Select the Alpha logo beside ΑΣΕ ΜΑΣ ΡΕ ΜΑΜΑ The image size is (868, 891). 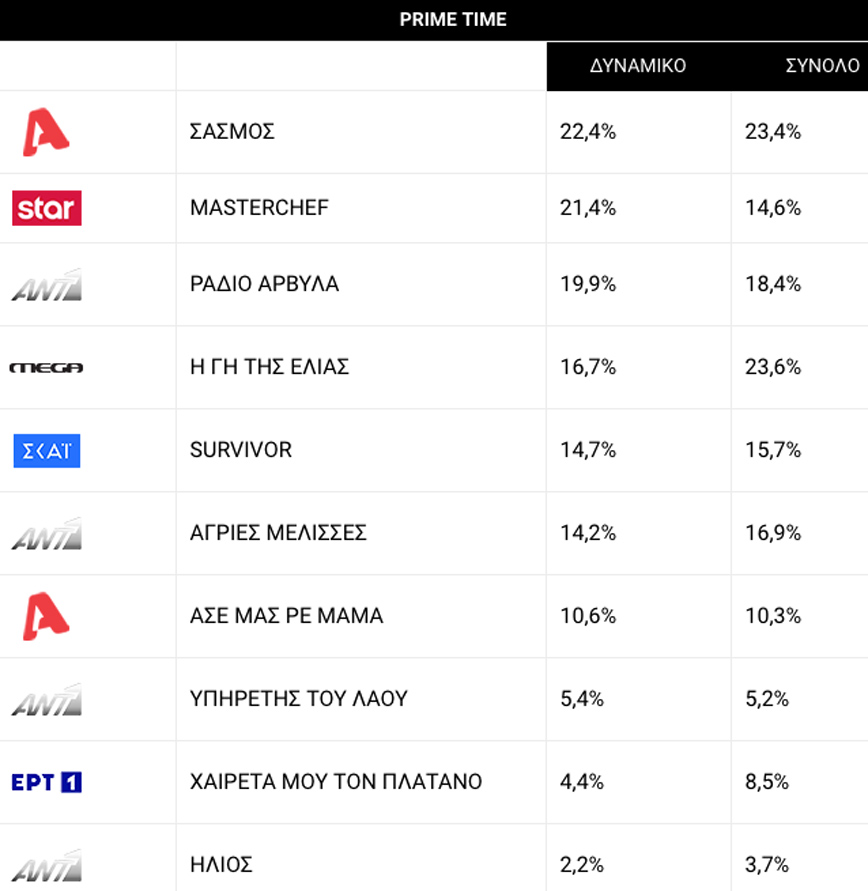pyautogui.click(x=46, y=616)
